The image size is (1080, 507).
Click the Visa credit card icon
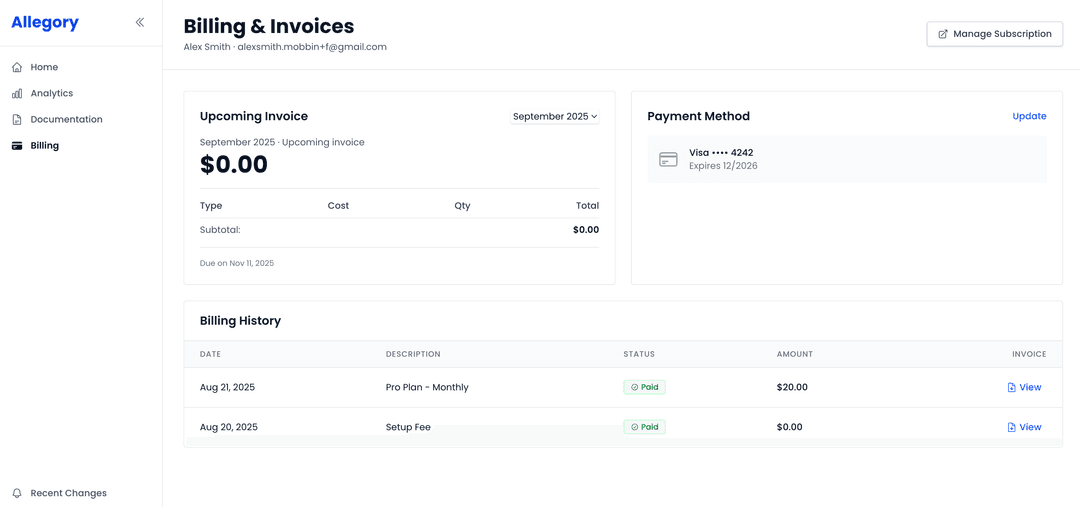coord(668,160)
